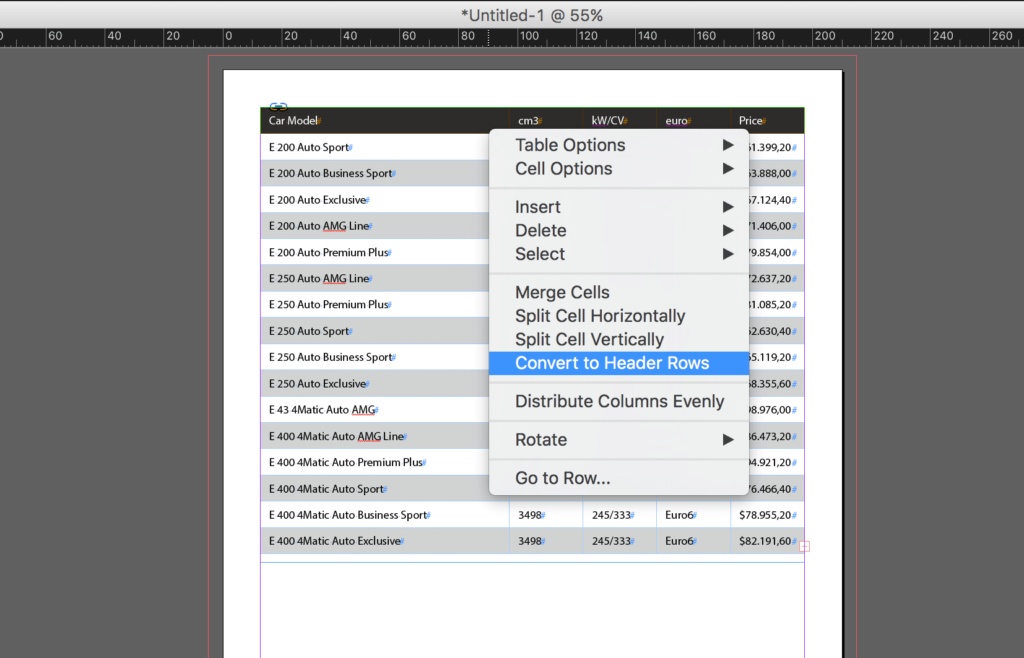Choose Split Cell Vertically

tap(618, 339)
